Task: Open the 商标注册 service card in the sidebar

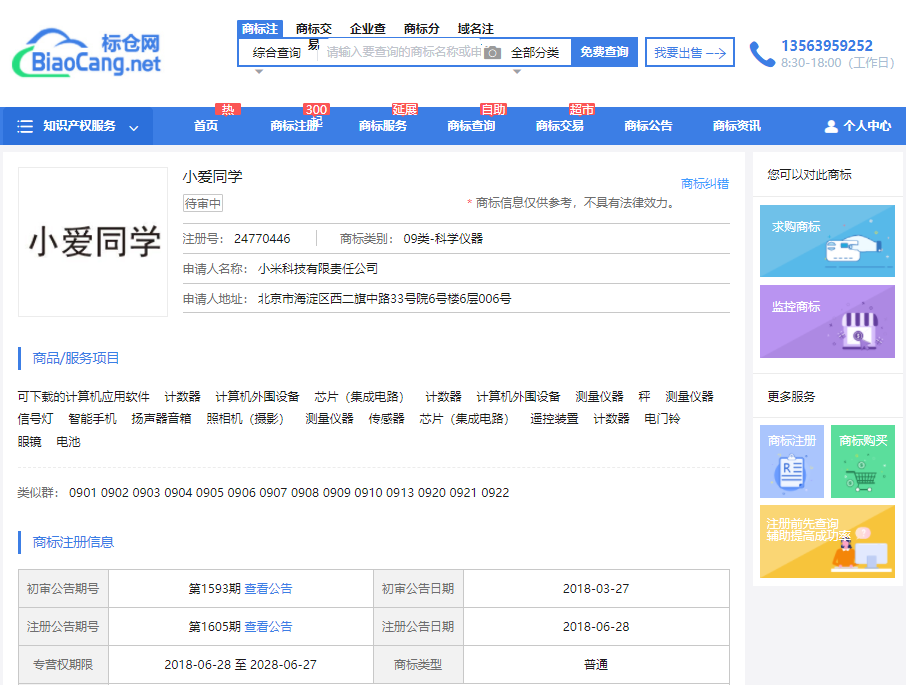Action: pyautogui.click(x=792, y=461)
